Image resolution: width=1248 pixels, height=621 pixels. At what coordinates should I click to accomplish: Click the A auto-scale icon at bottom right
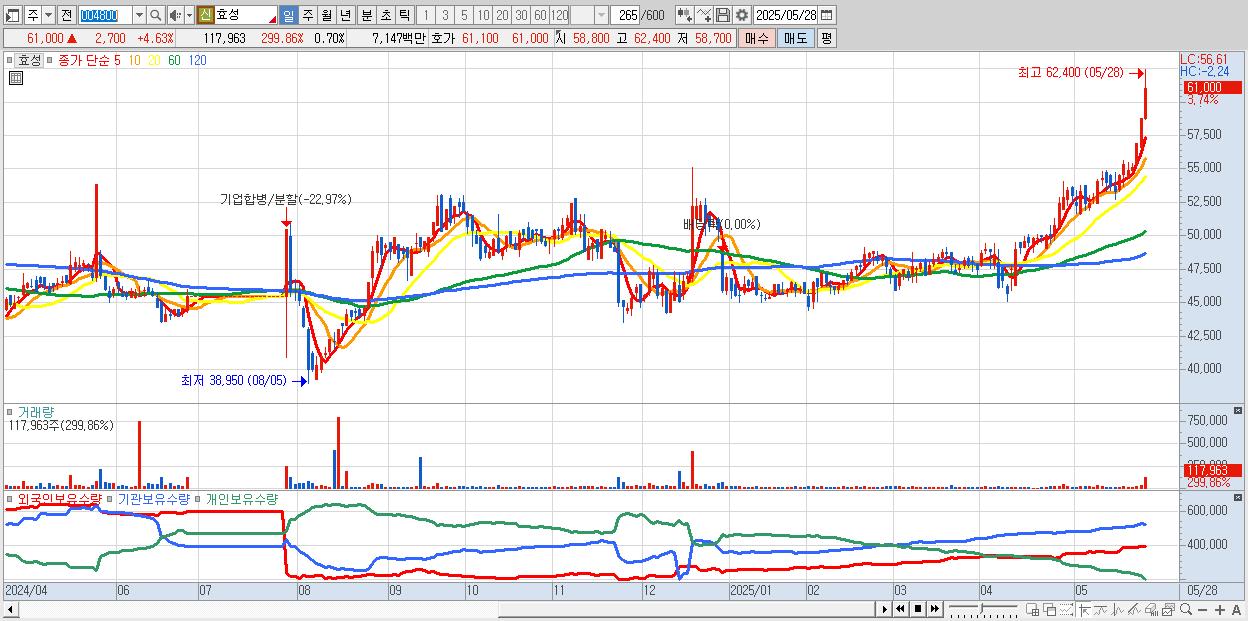(1237, 609)
